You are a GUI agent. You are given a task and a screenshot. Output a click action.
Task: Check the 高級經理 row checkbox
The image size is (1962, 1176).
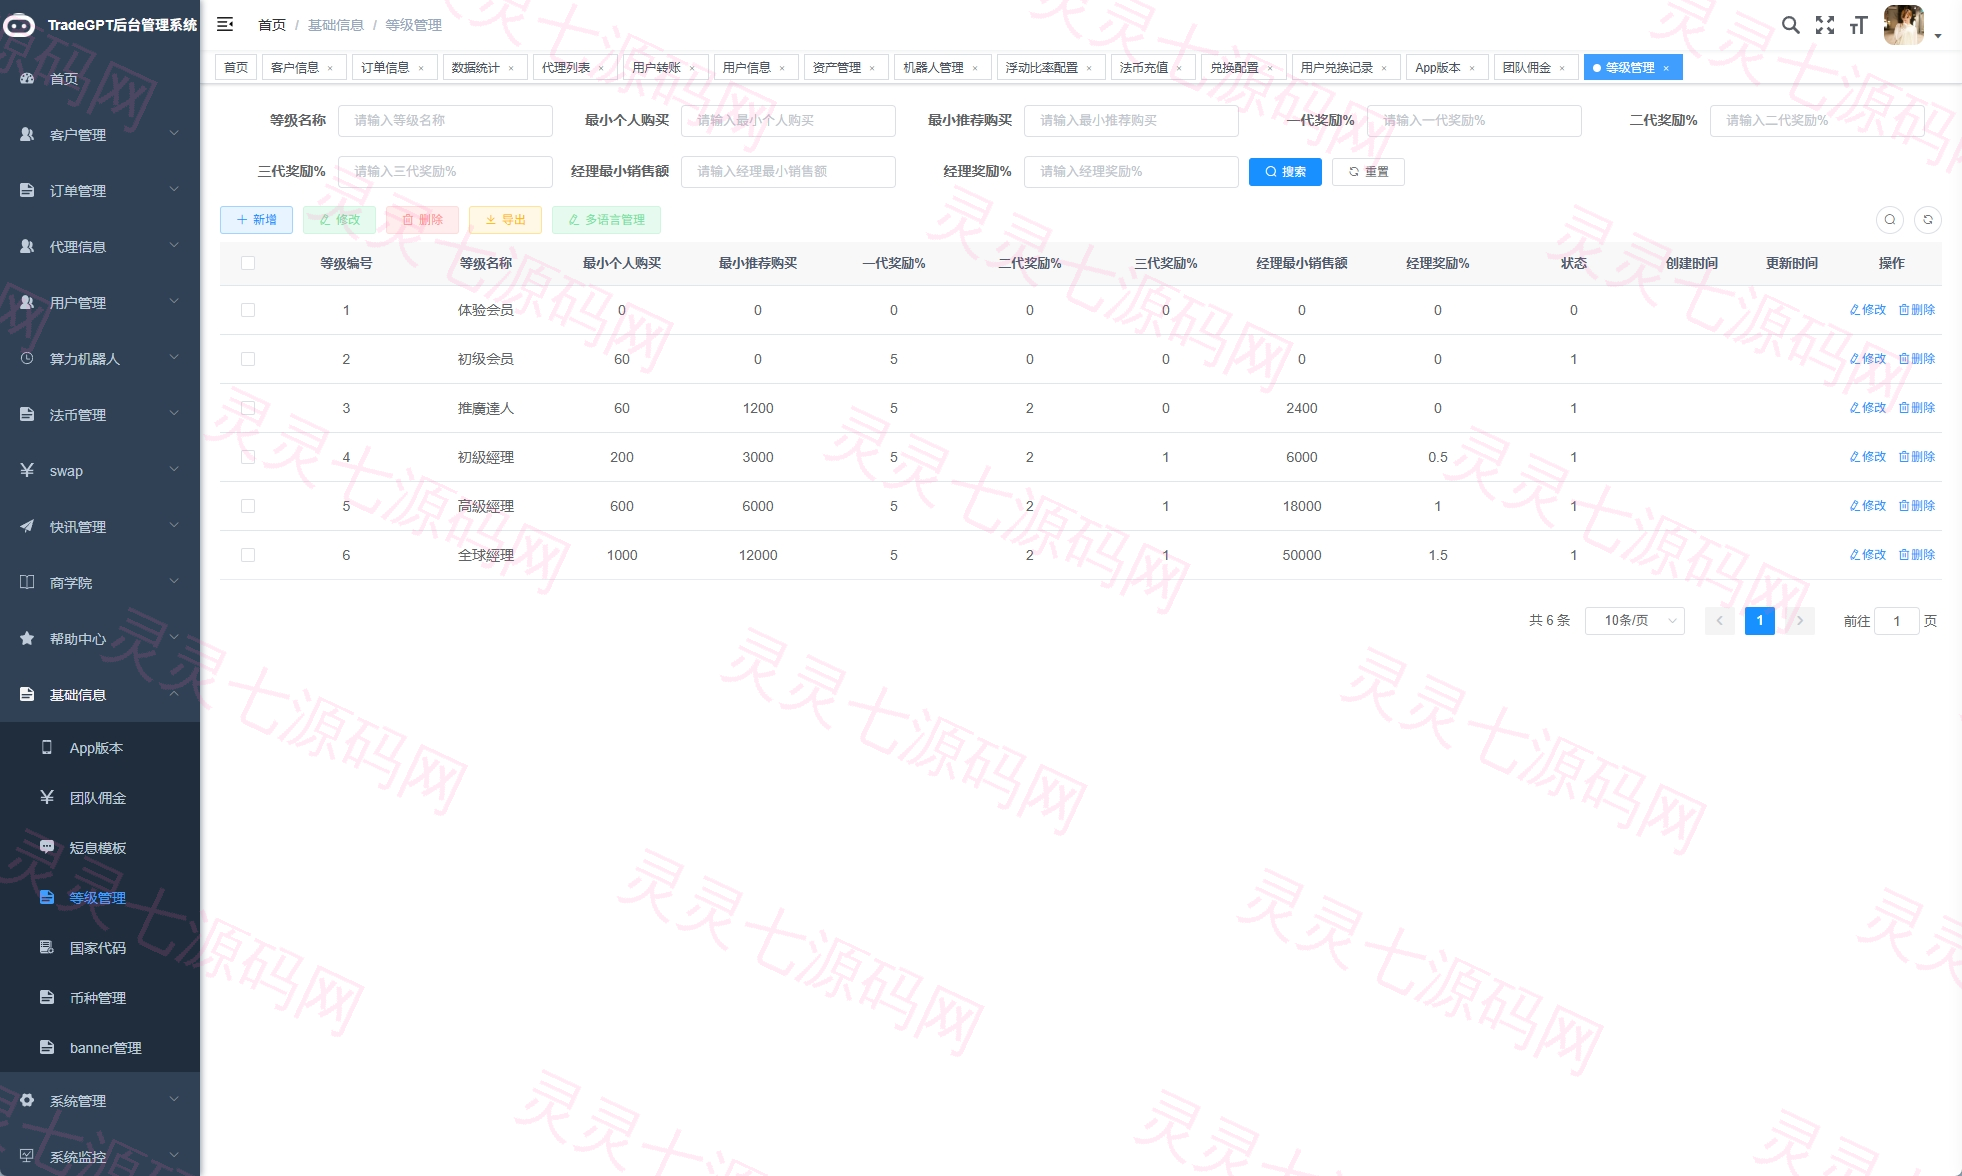pos(248,506)
